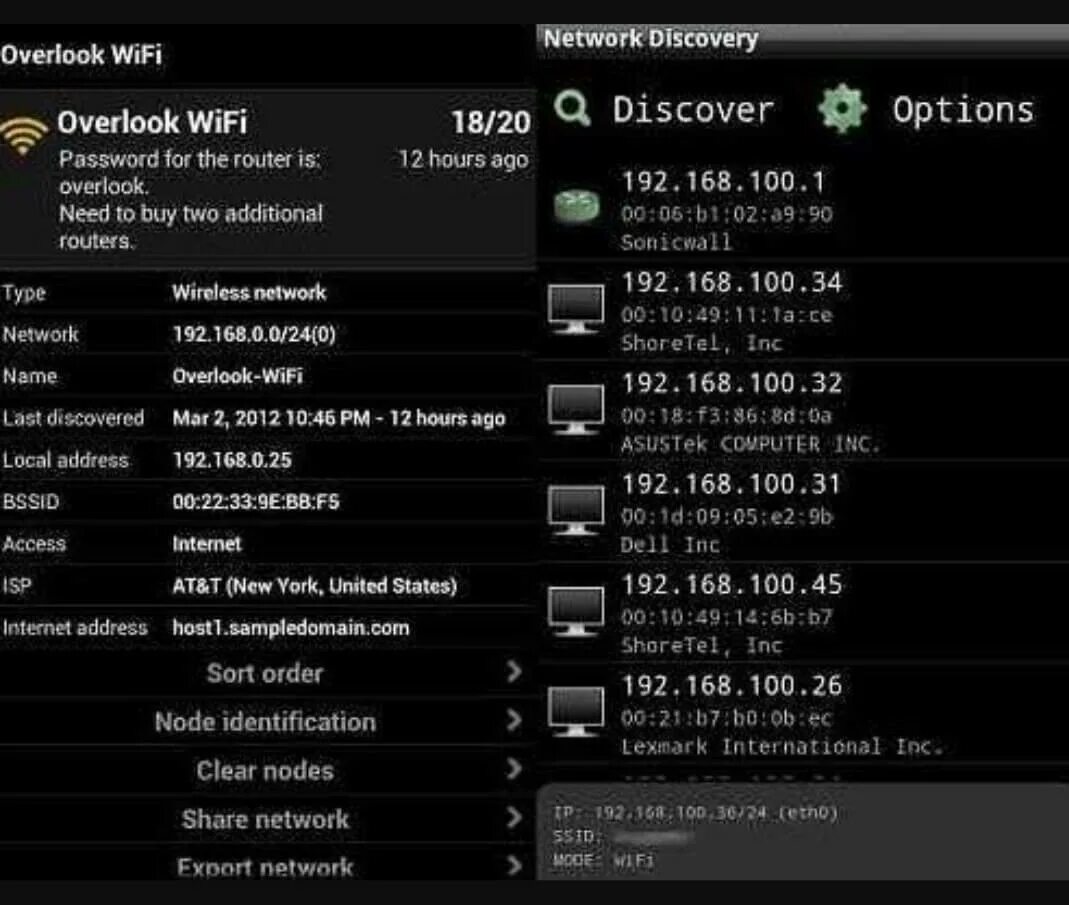Click host1.sampledomain.com internet address
The height and width of the screenshot is (905, 1069).
(x=291, y=627)
